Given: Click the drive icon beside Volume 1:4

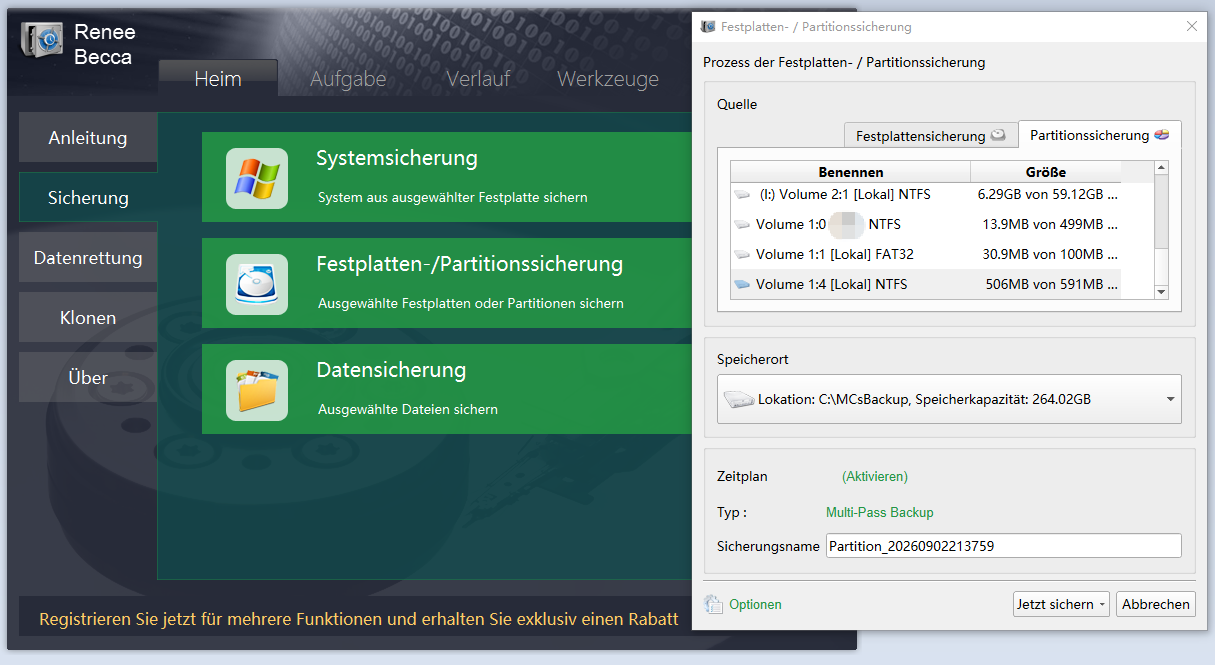Looking at the screenshot, I should [742, 284].
